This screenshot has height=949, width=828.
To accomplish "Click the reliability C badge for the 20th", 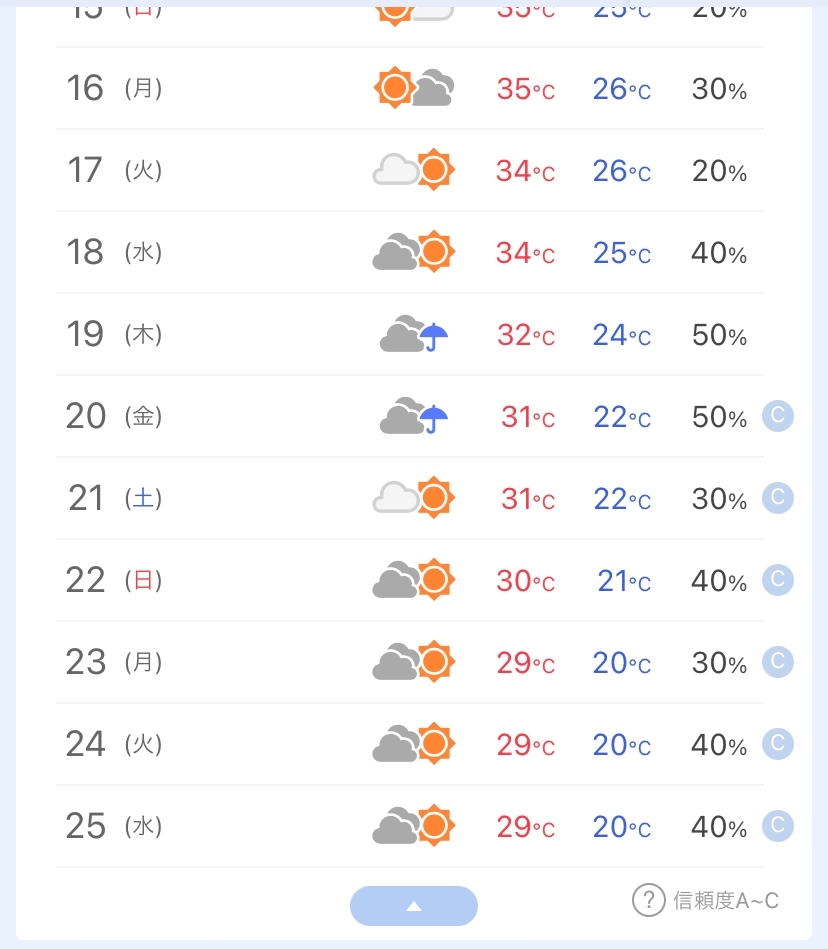I will point(777,415).
